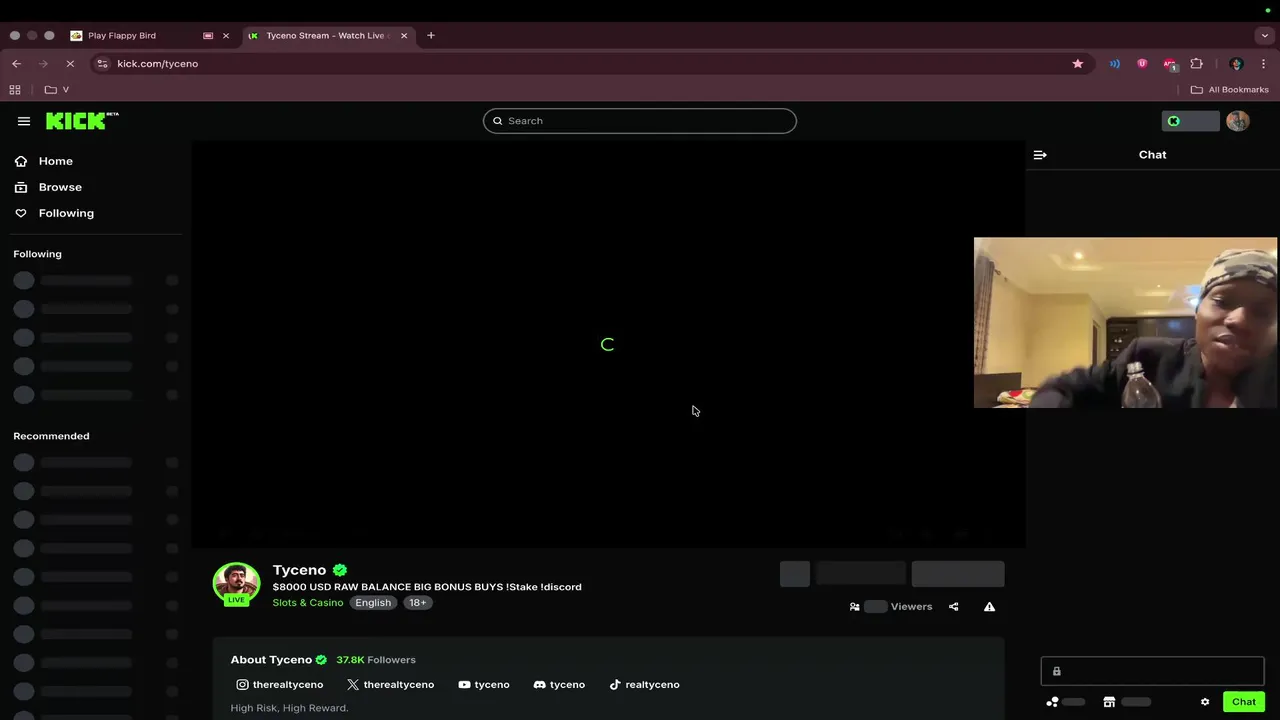Image resolution: width=1280 pixels, height=720 pixels.
Task: Click the Tyceno channel name
Action: [299, 570]
